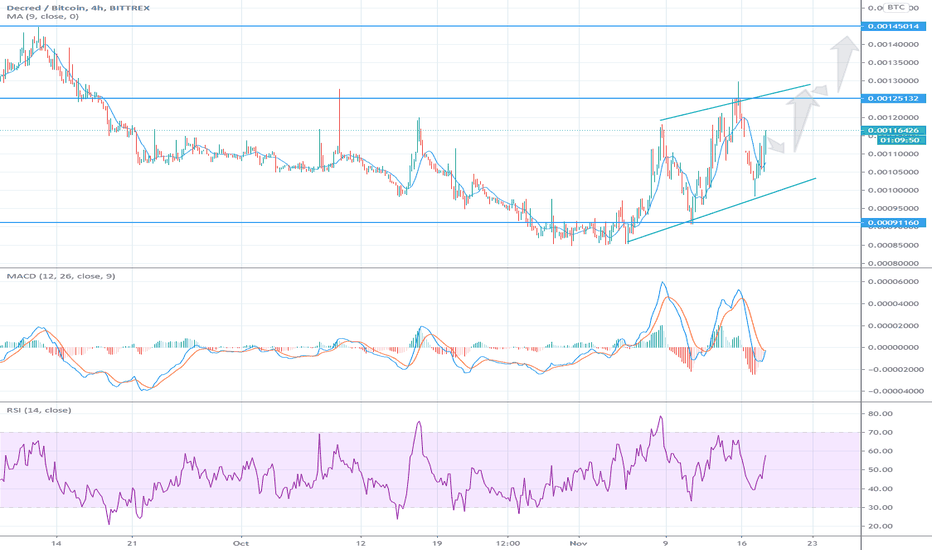932x550 pixels.
Task: Click the RSI axis value 50.00
Action: 880,470
